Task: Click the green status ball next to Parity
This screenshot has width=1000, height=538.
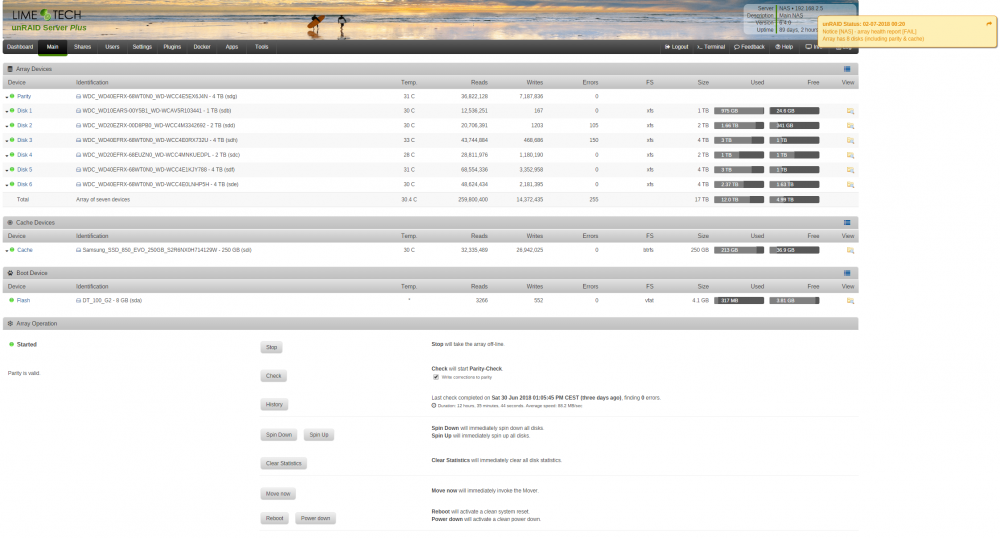Action: [12, 96]
